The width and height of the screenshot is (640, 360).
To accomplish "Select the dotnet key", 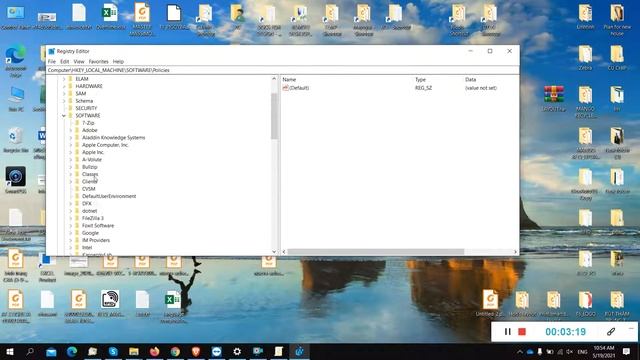I will 89,211.
